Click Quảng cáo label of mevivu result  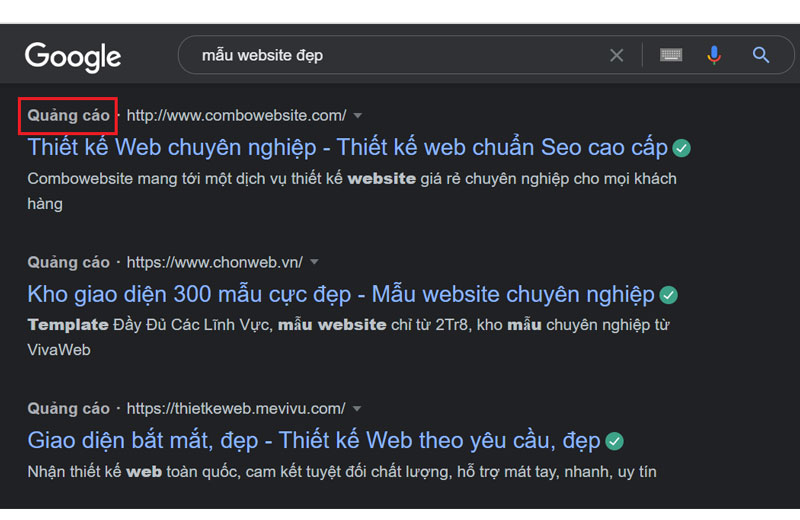(x=68, y=409)
